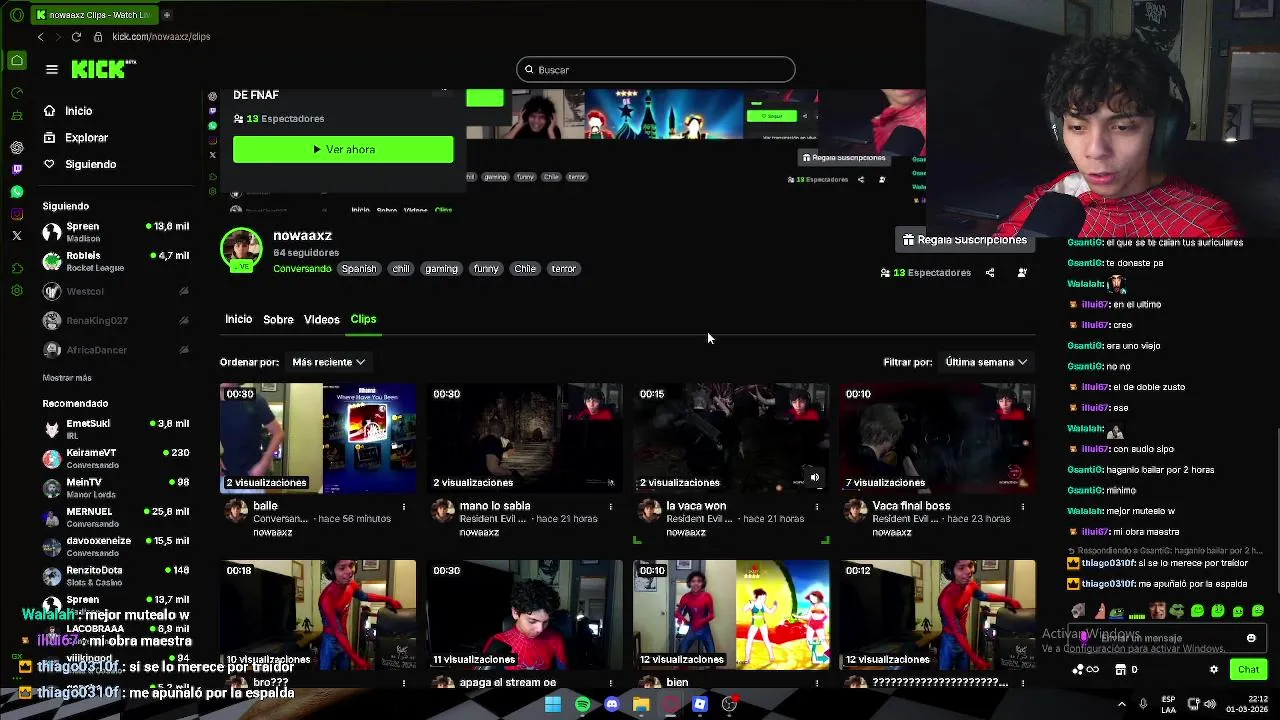
Task: Open Explorar in Kick sidebar
Action: coord(86,138)
